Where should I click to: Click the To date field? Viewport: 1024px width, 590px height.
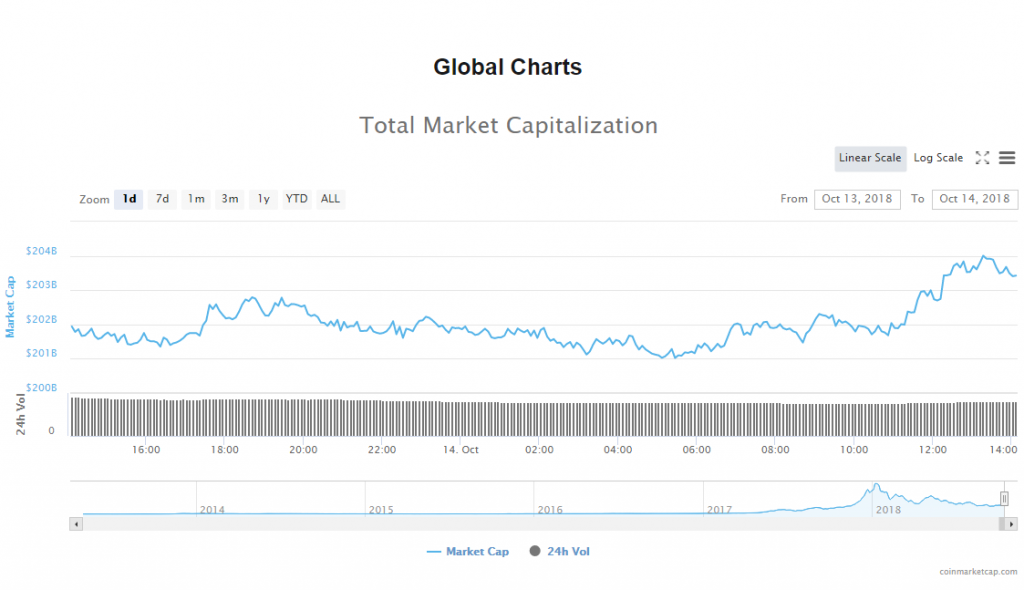[x=974, y=199]
